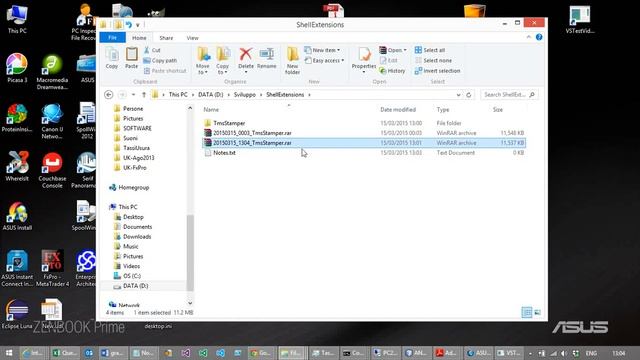Click Cut in the Clipboard group
Screen dimensions: 640x360
pyautogui.click(x=152, y=50)
